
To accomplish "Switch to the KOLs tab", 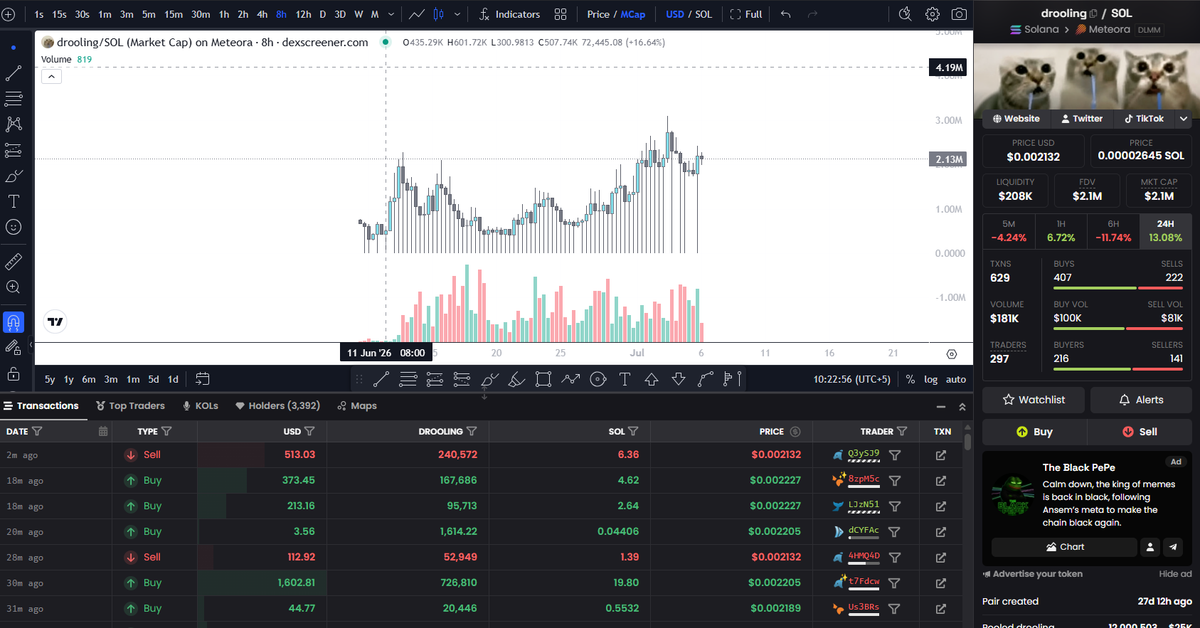I will 201,406.
